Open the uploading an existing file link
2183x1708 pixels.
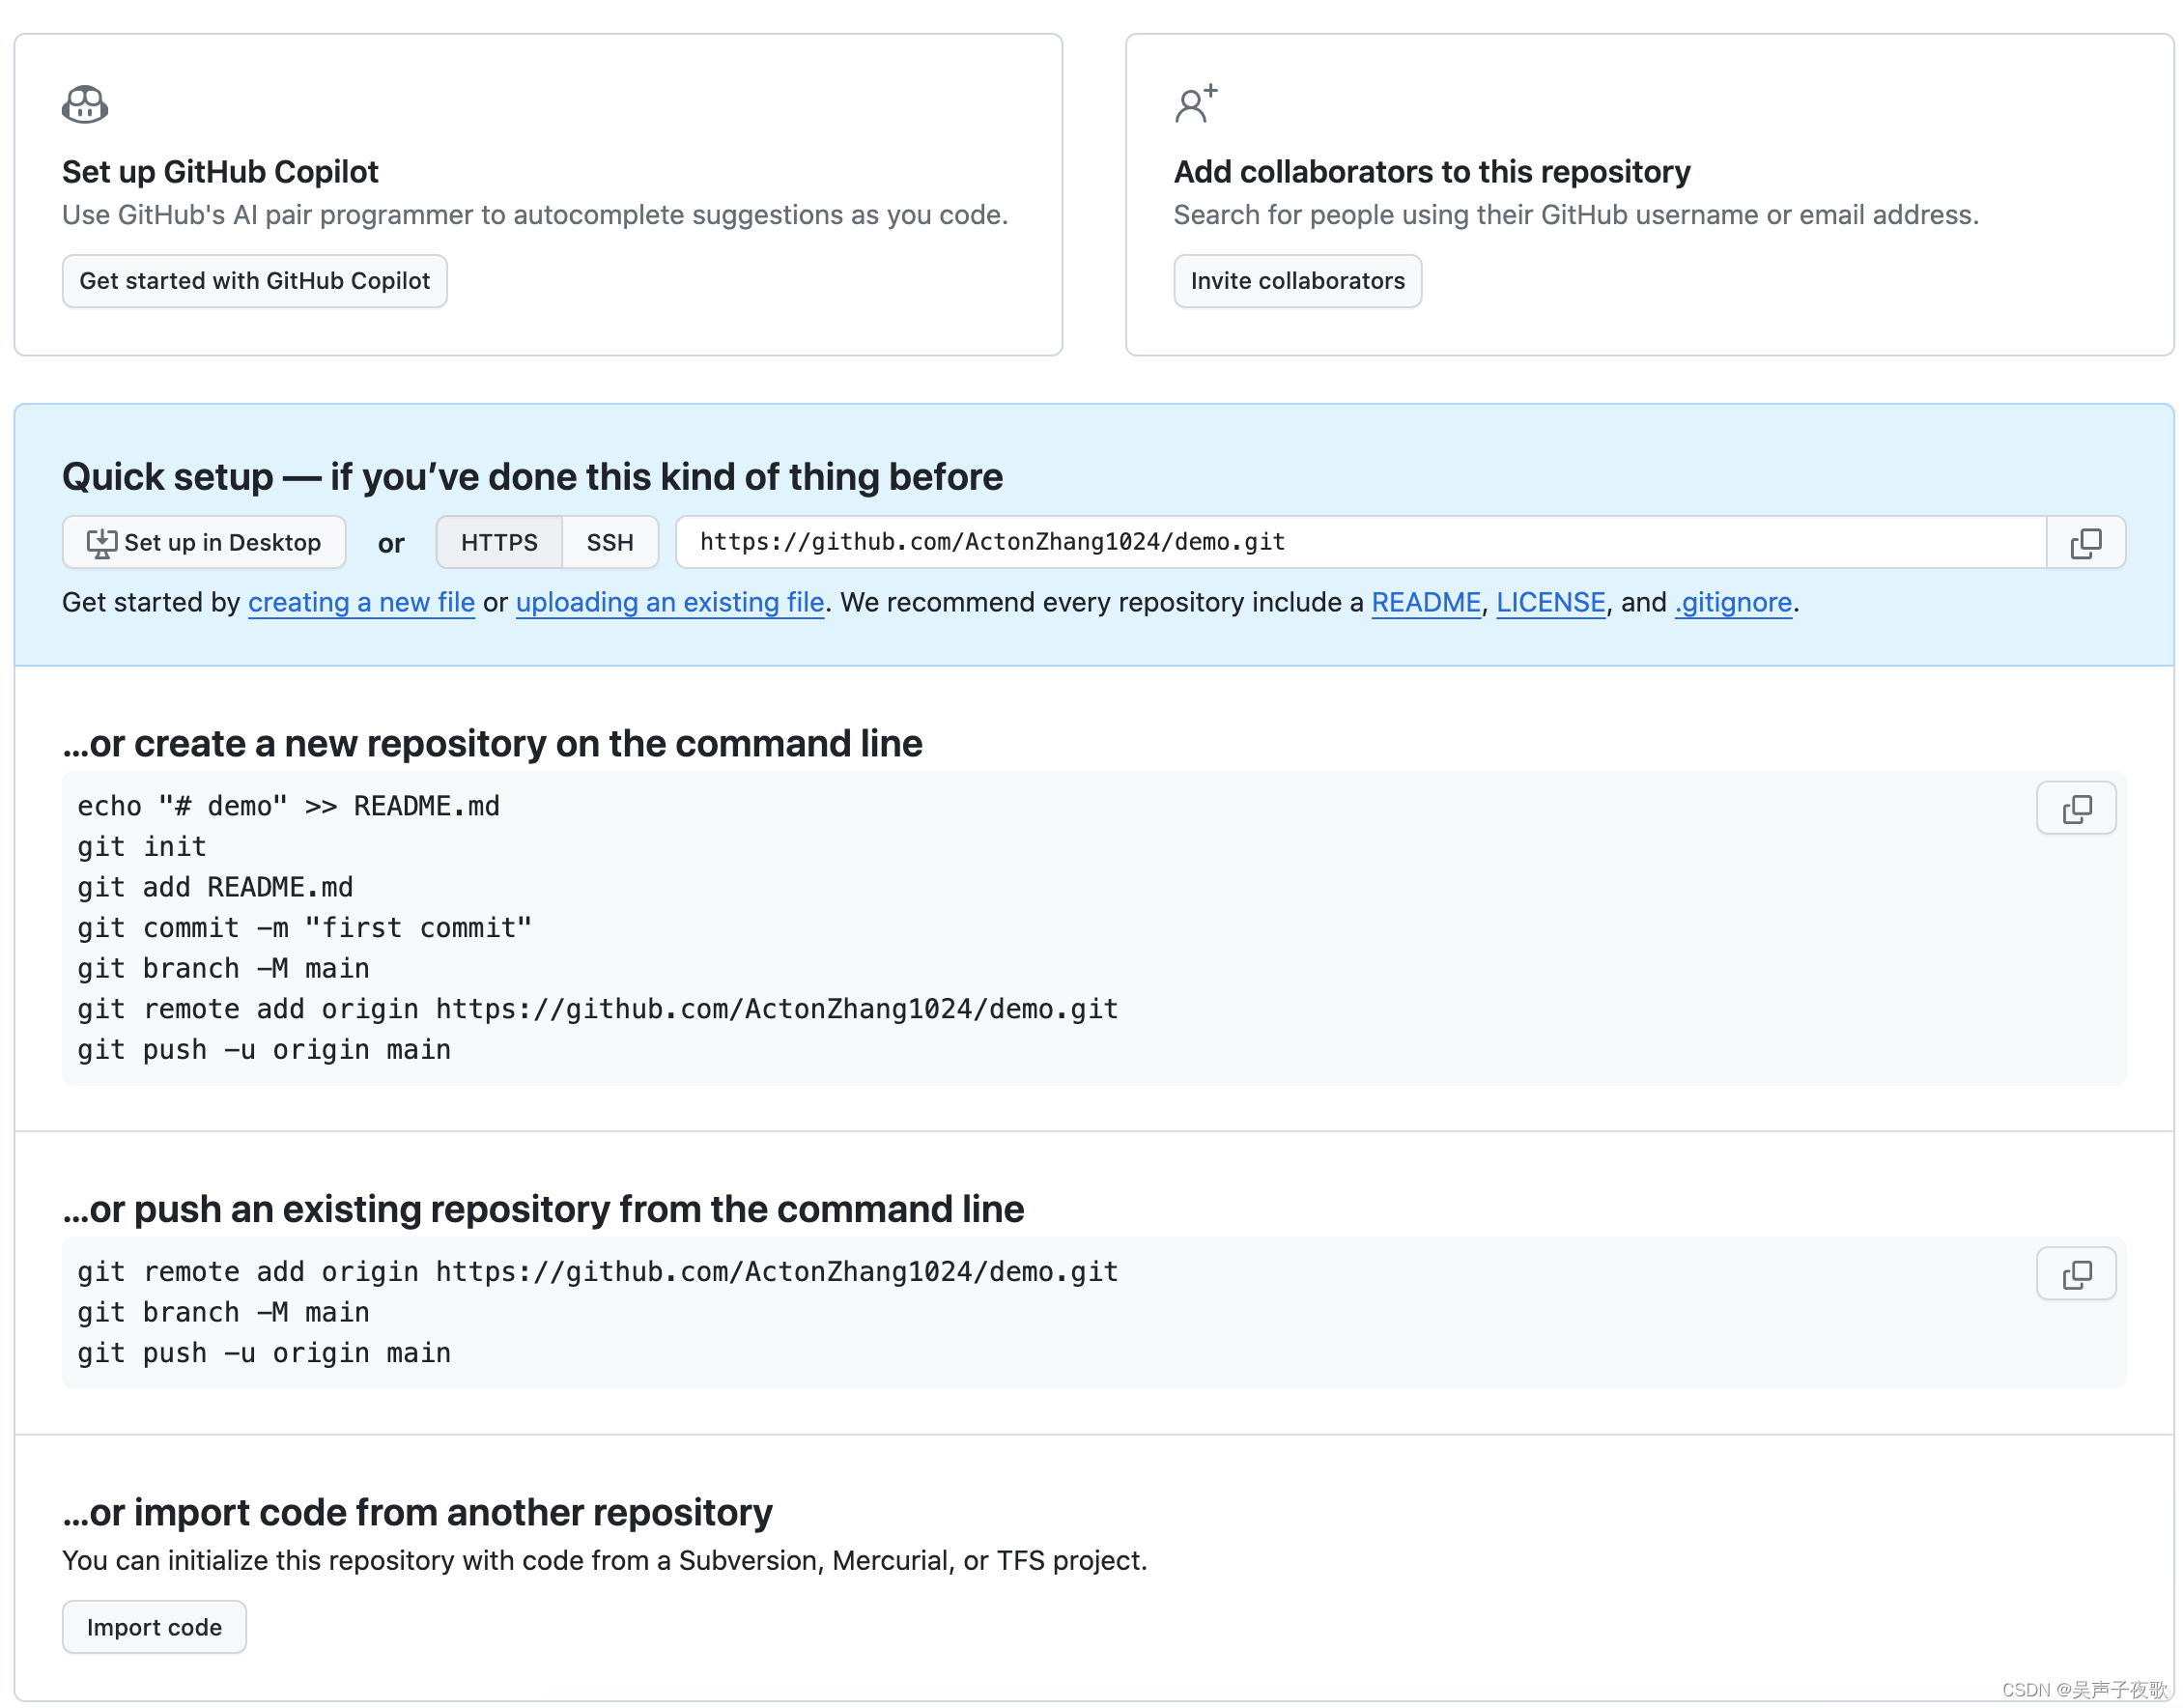tap(670, 602)
